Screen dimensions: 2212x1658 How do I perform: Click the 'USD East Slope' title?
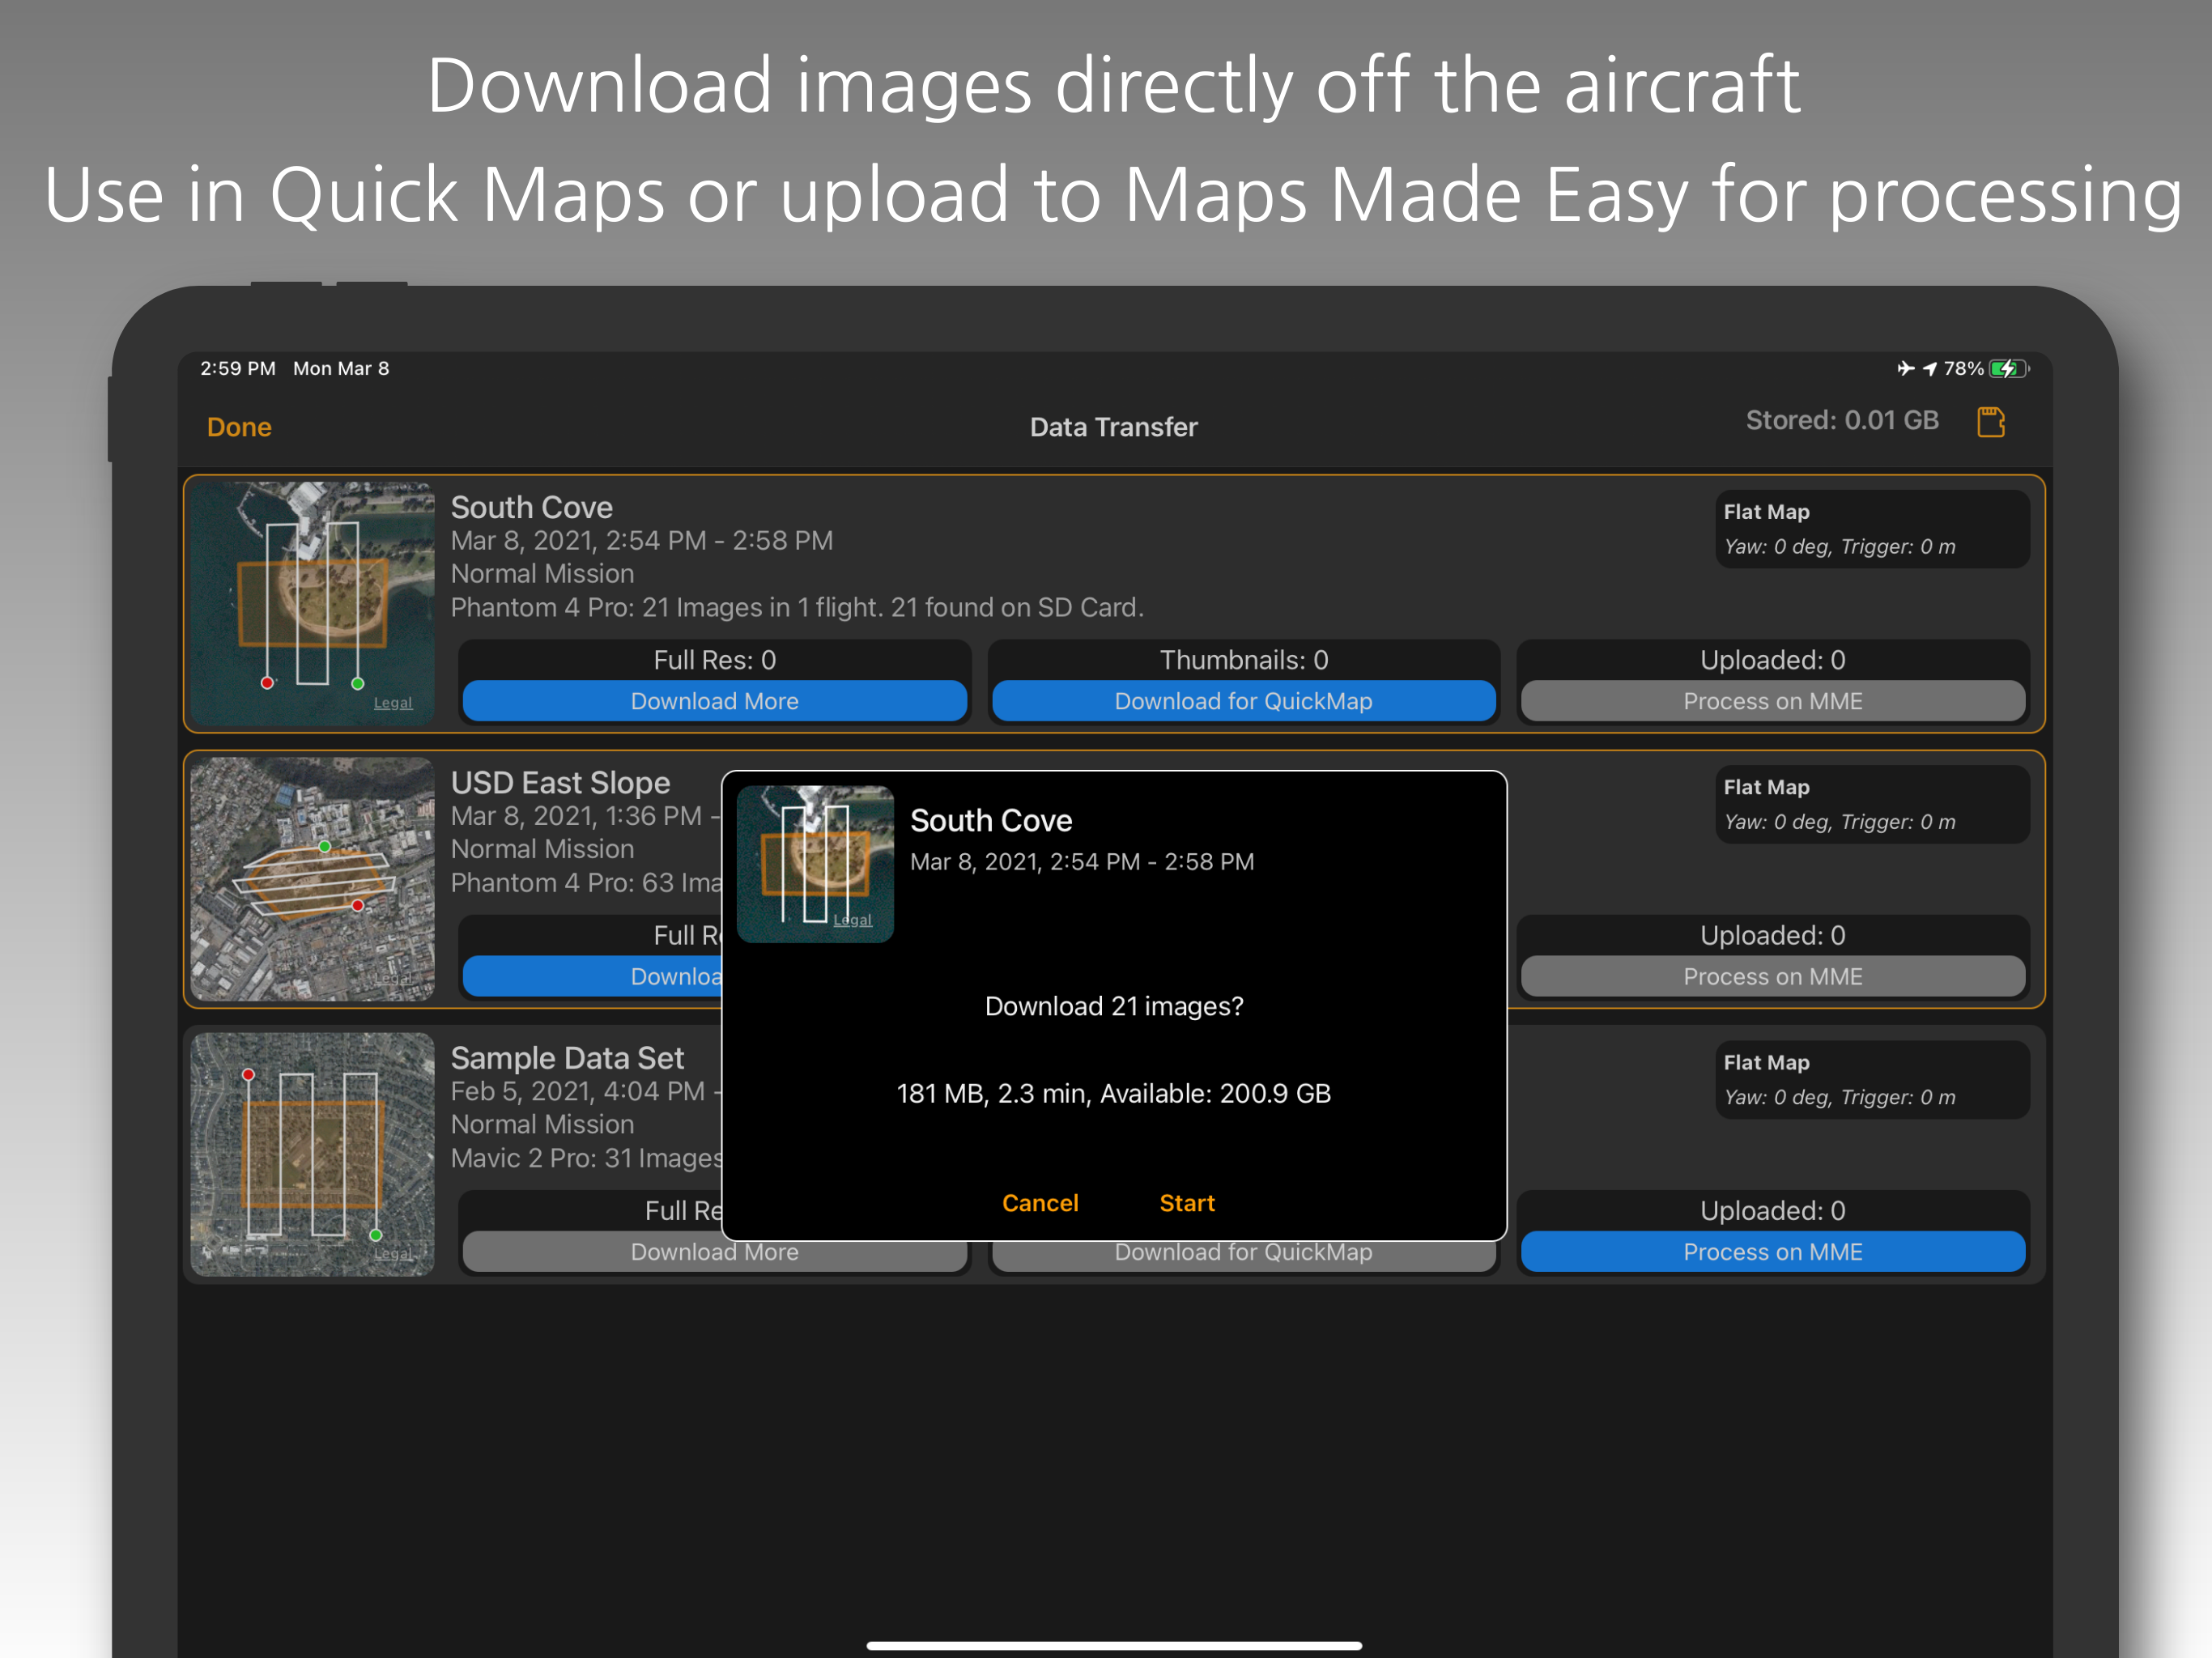pos(560,783)
